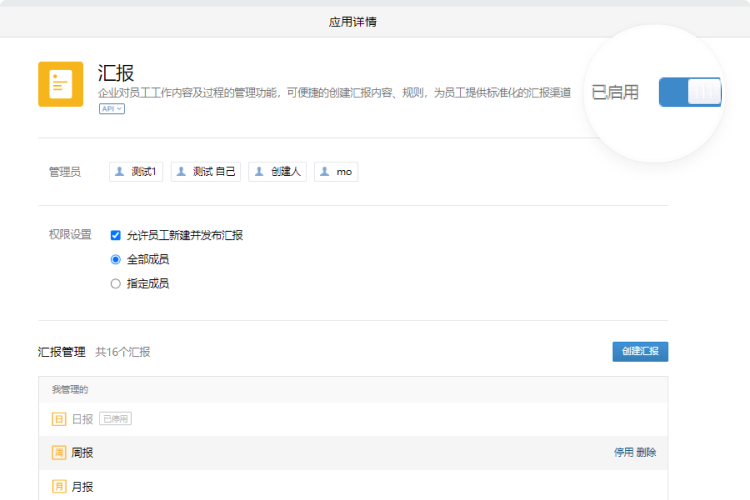
Task: Select administrator 测试1
Action: (x=136, y=172)
